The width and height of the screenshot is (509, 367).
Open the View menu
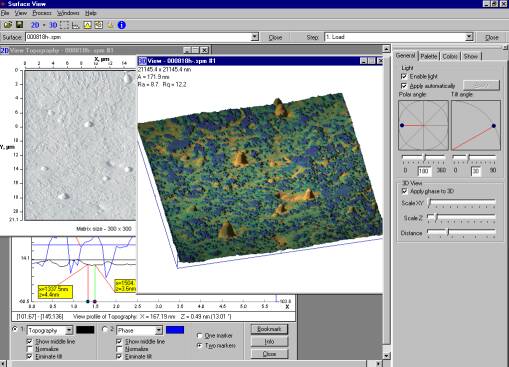click(x=21, y=13)
